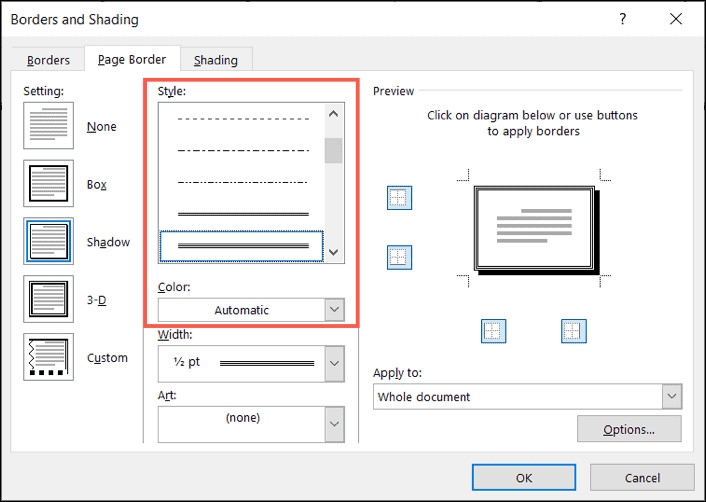The height and width of the screenshot is (502, 706).
Task: Select the 3-D border setting icon
Action: coord(48,299)
